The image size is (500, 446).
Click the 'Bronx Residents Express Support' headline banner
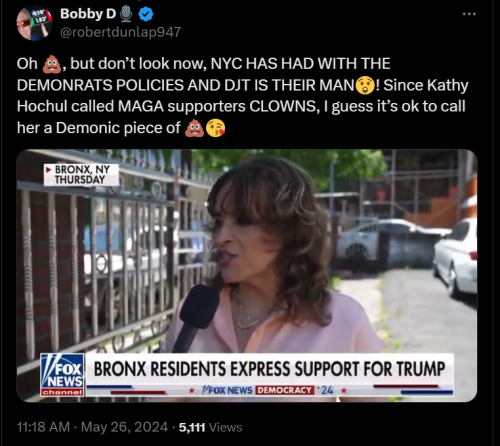[269, 369]
